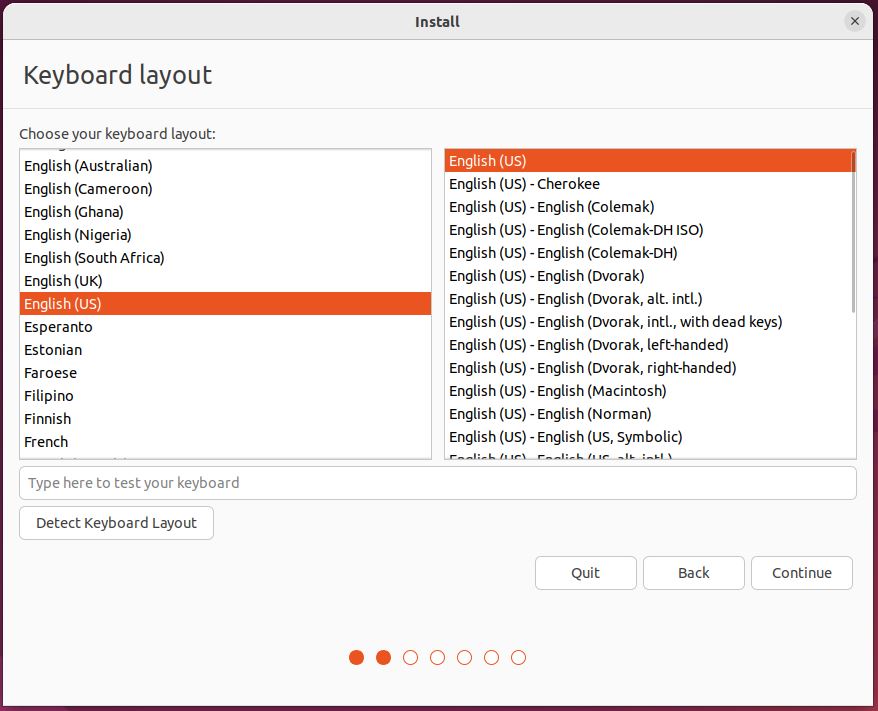Select English (Australian) keyboard layout

pos(88,166)
